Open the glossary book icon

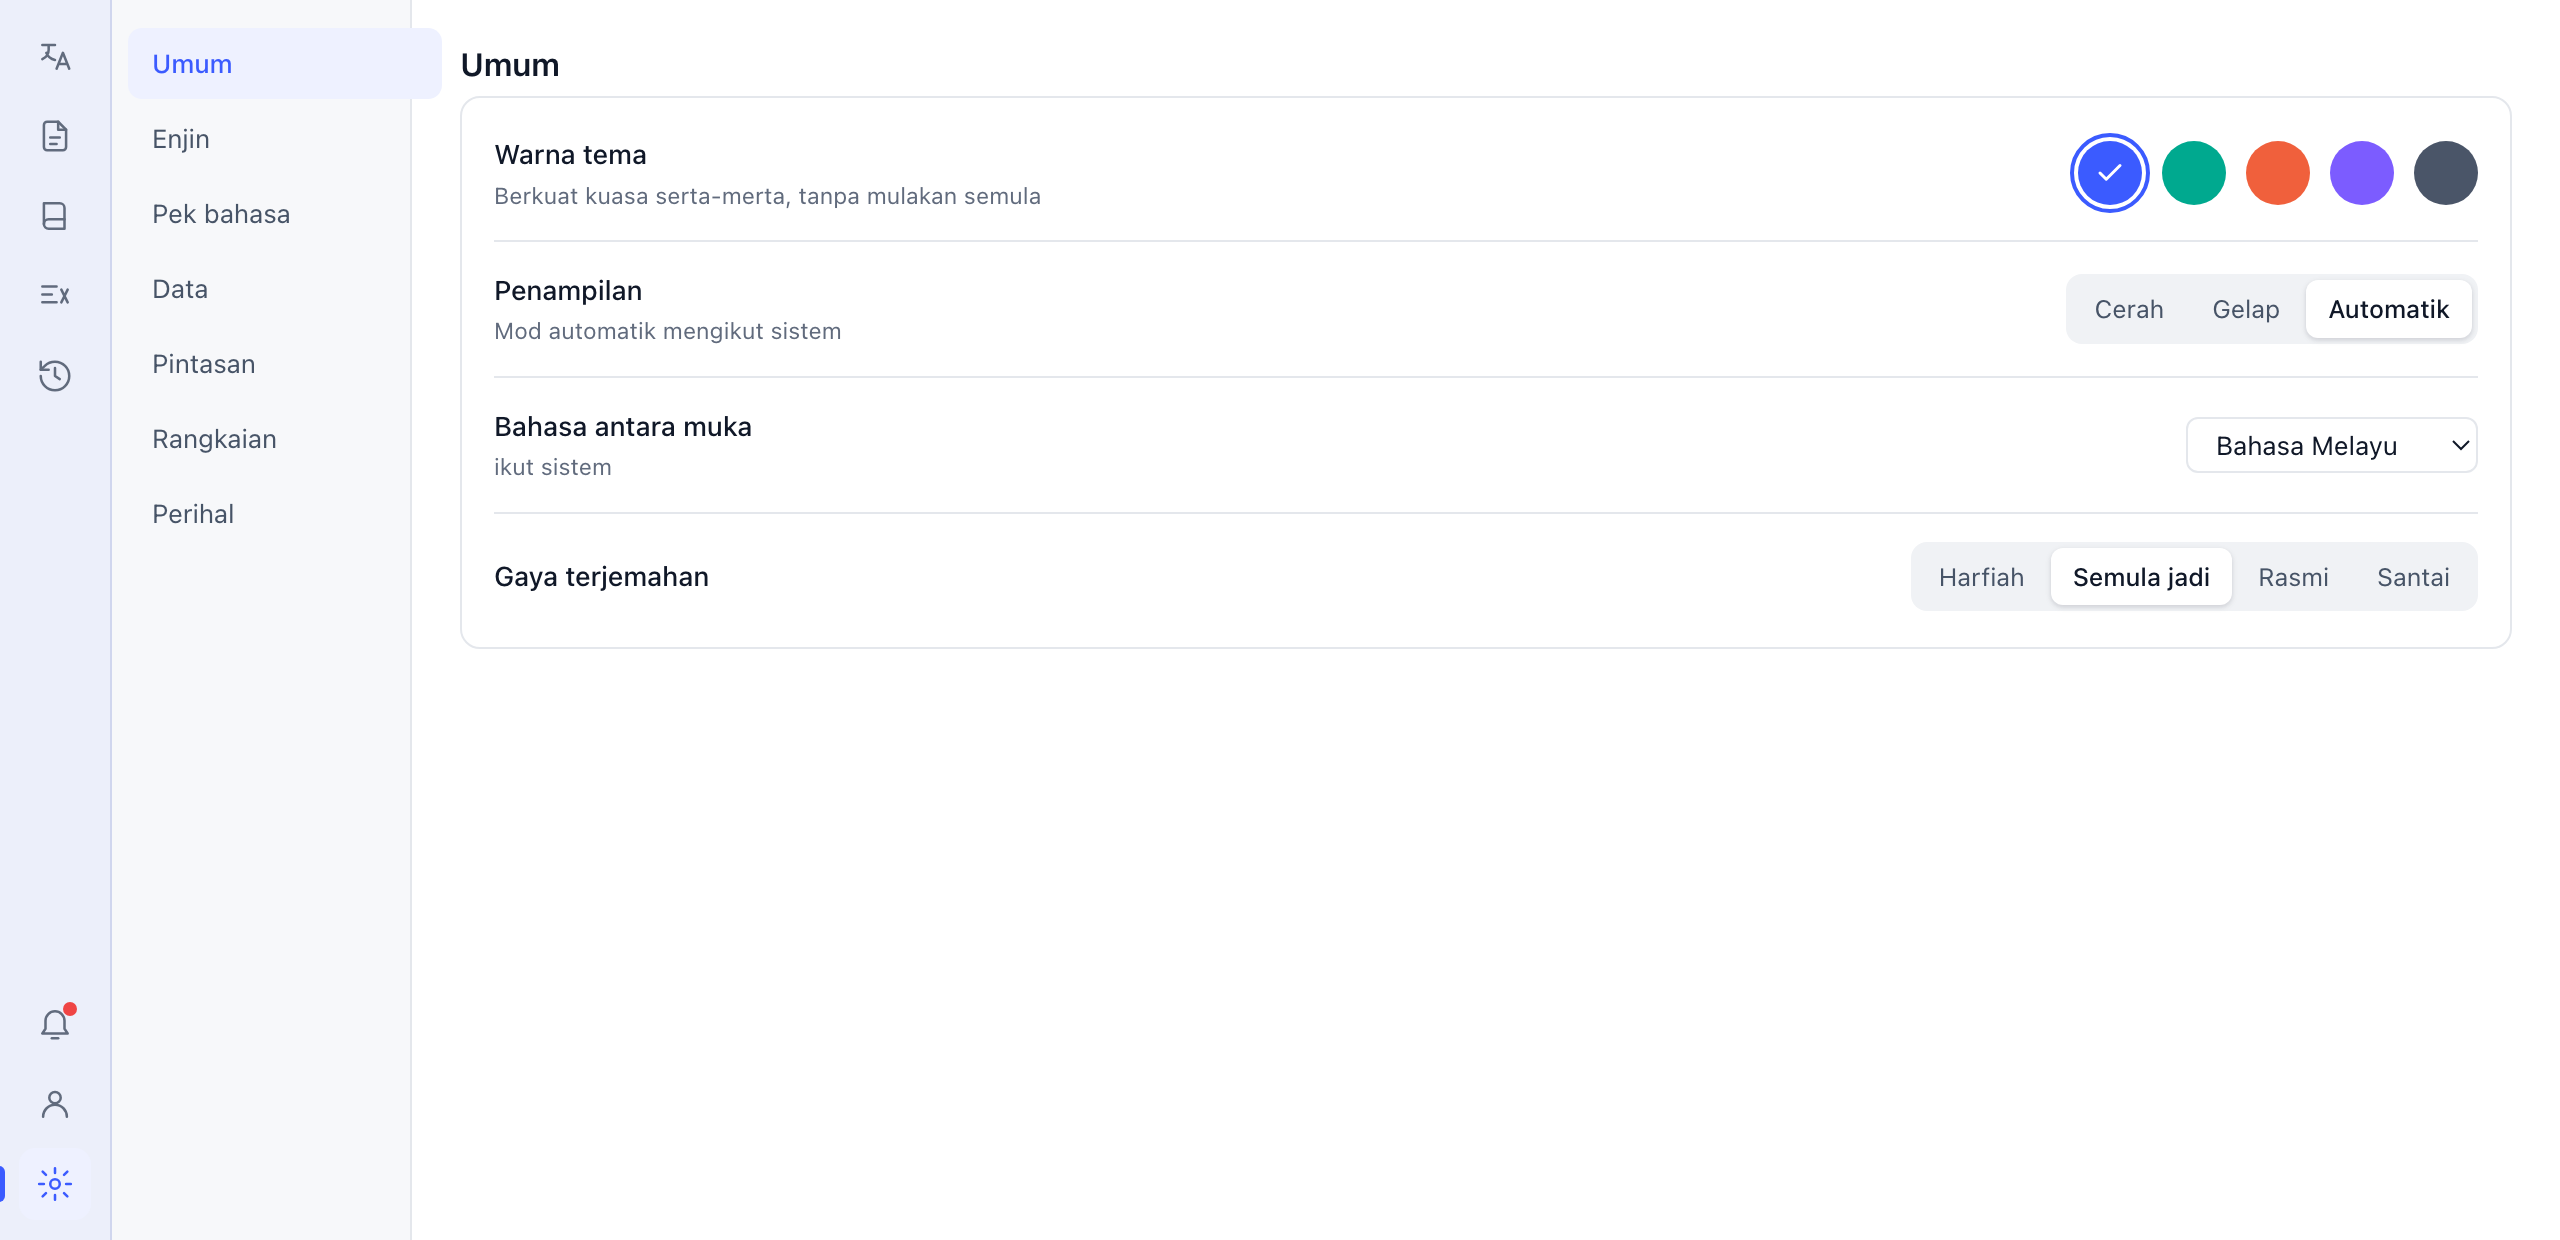pos(55,216)
